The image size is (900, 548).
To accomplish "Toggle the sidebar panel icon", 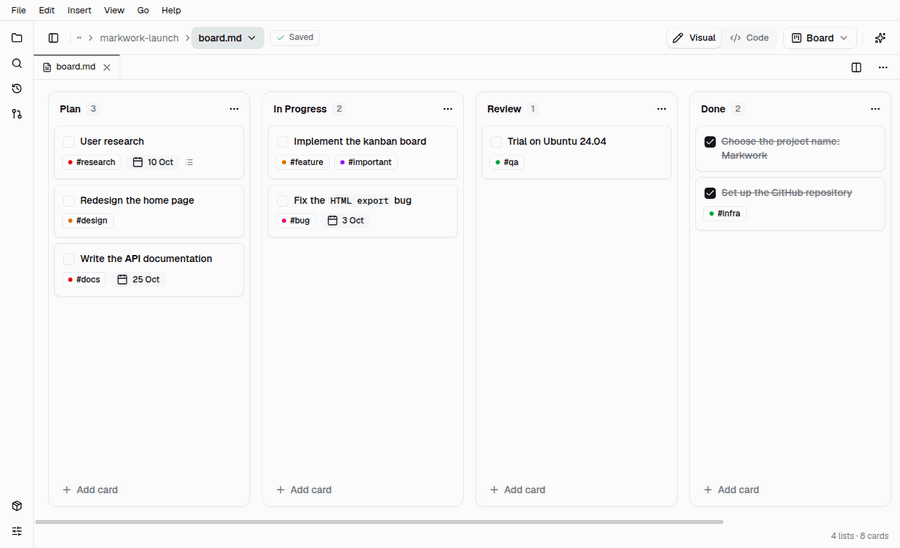I will (53, 38).
